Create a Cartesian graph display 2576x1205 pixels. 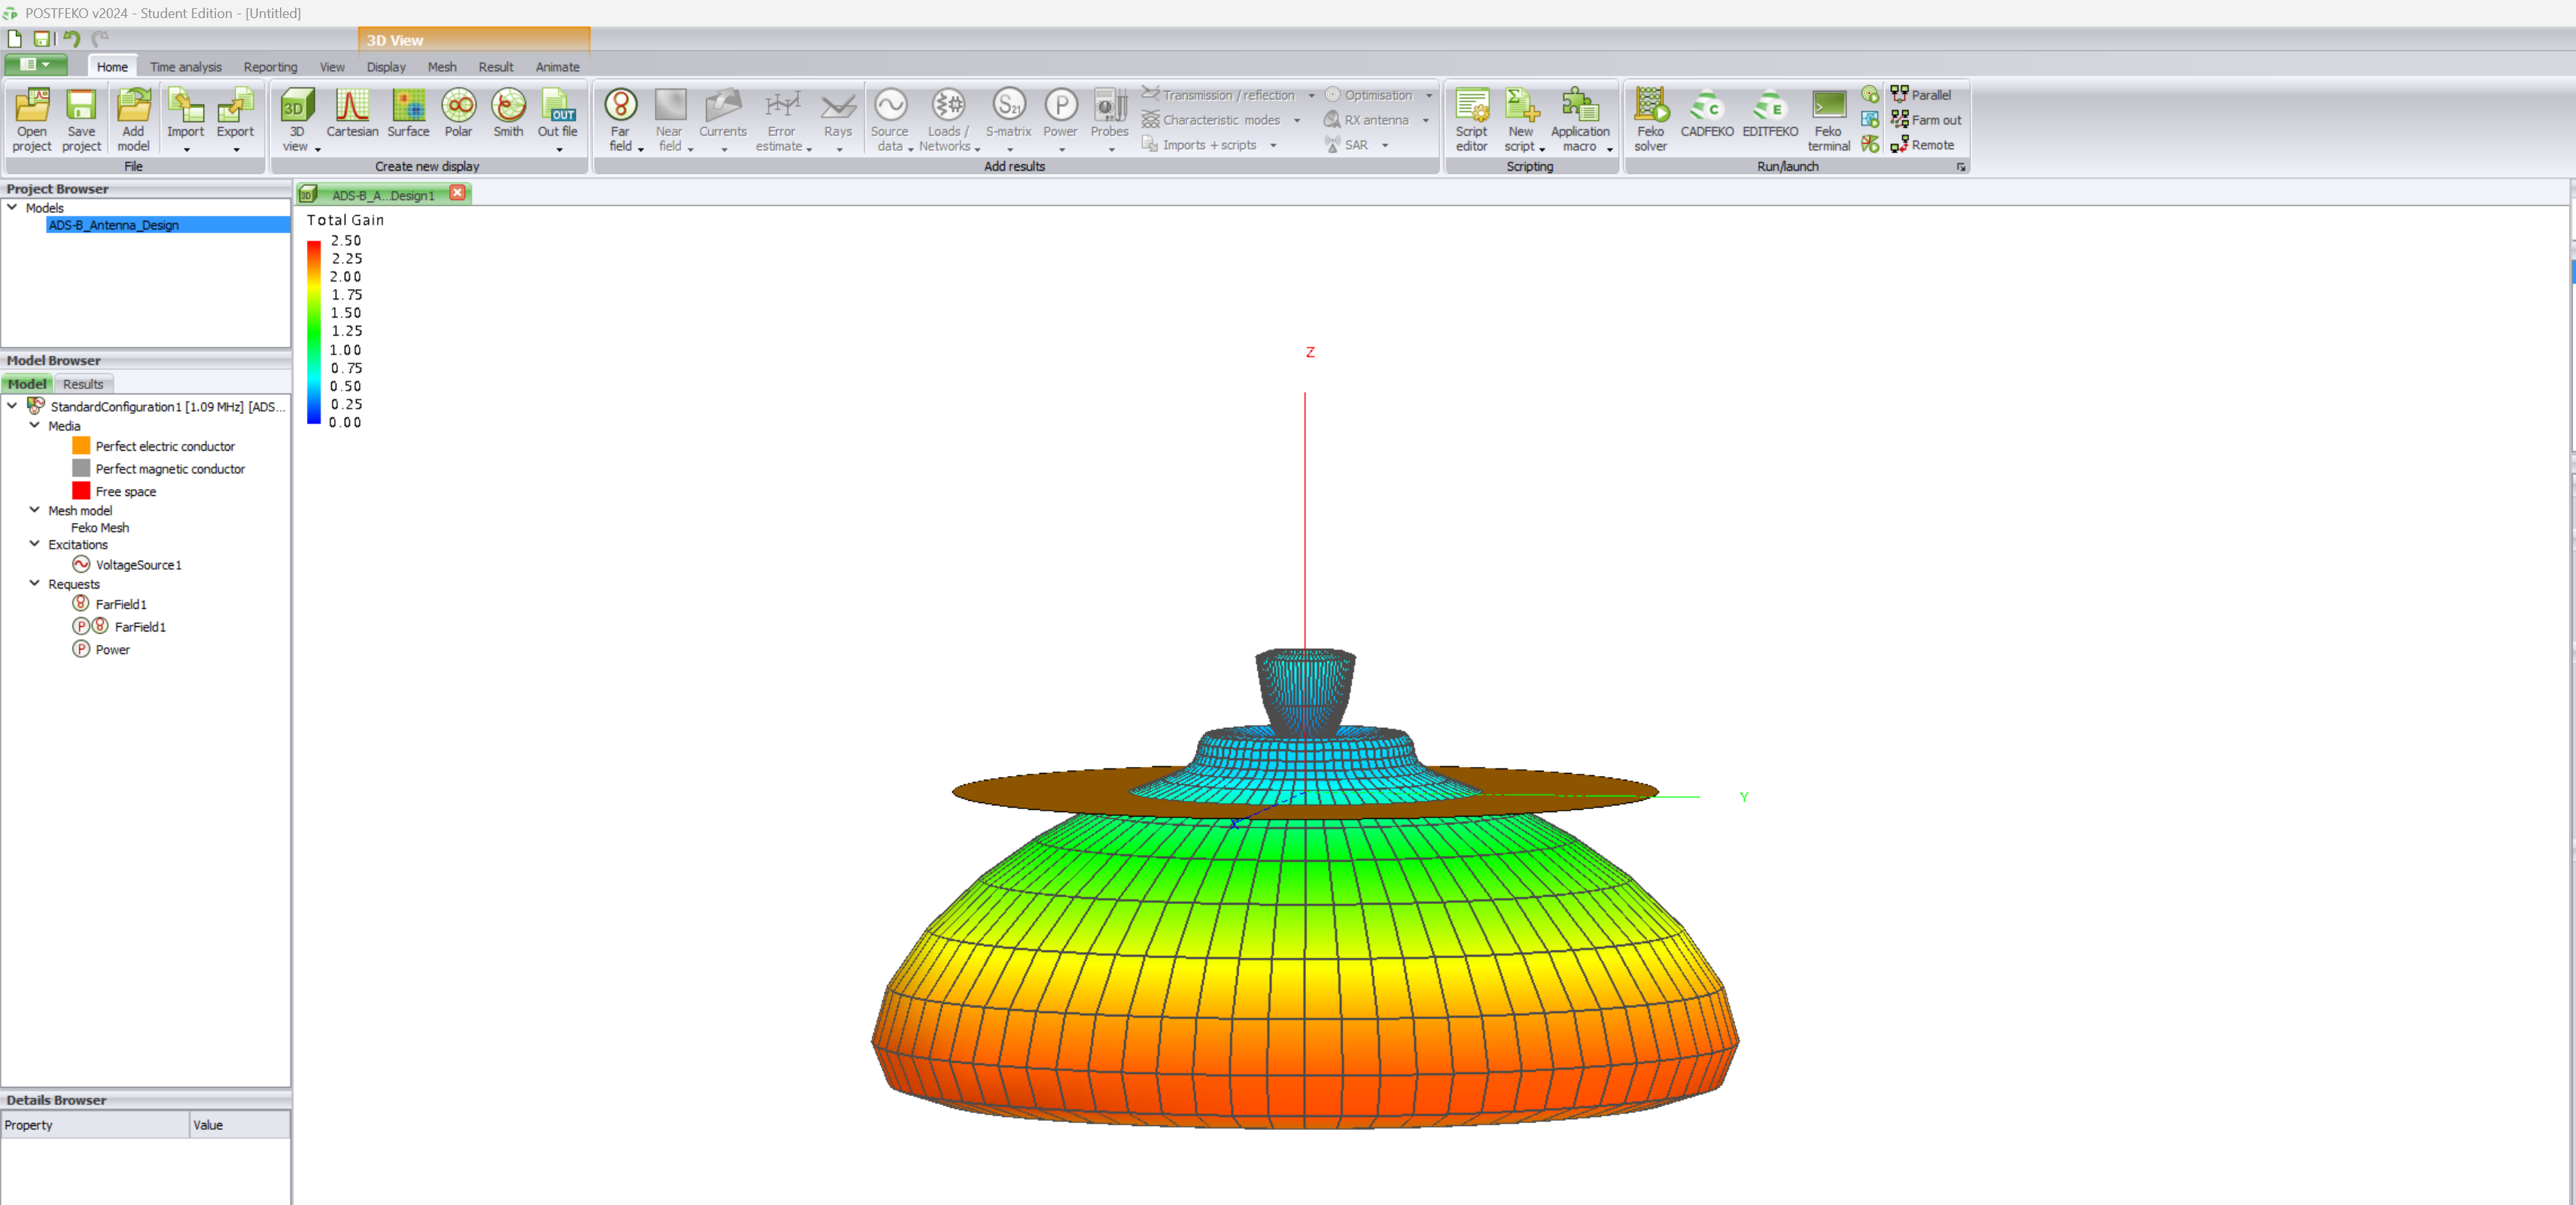352,113
